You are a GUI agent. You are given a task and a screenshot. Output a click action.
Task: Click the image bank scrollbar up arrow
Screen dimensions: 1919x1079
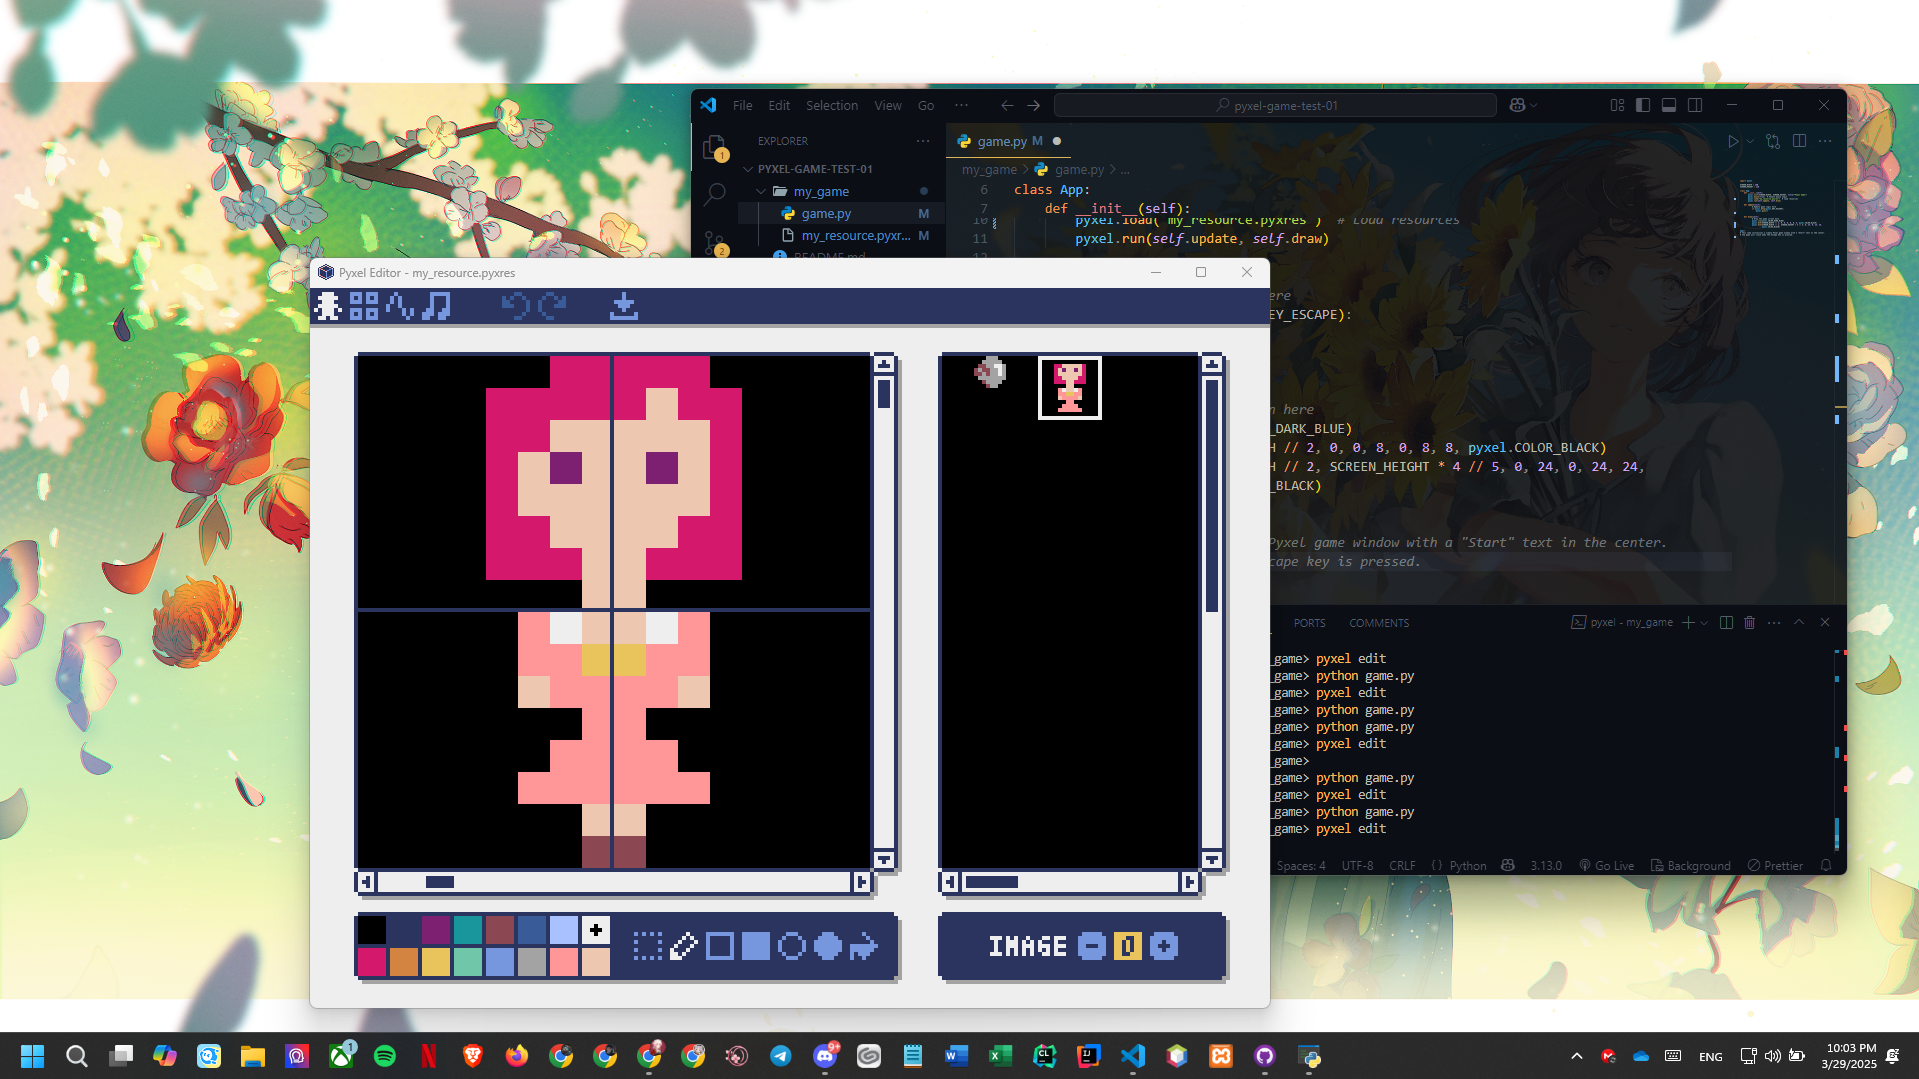click(1212, 363)
